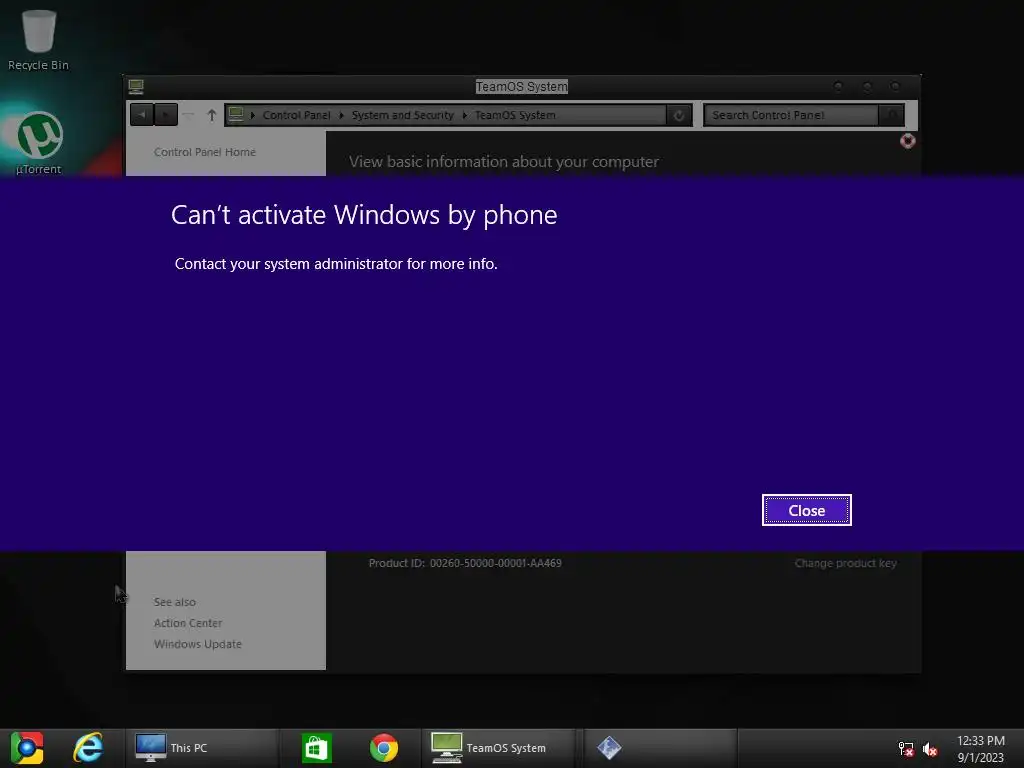
Task: Open the muted volume tray icon
Action: coord(930,749)
